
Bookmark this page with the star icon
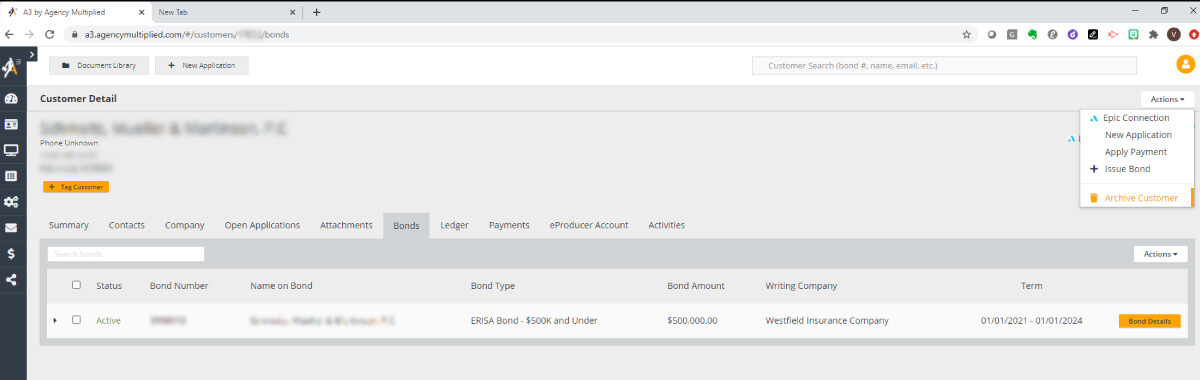click(x=966, y=33)
